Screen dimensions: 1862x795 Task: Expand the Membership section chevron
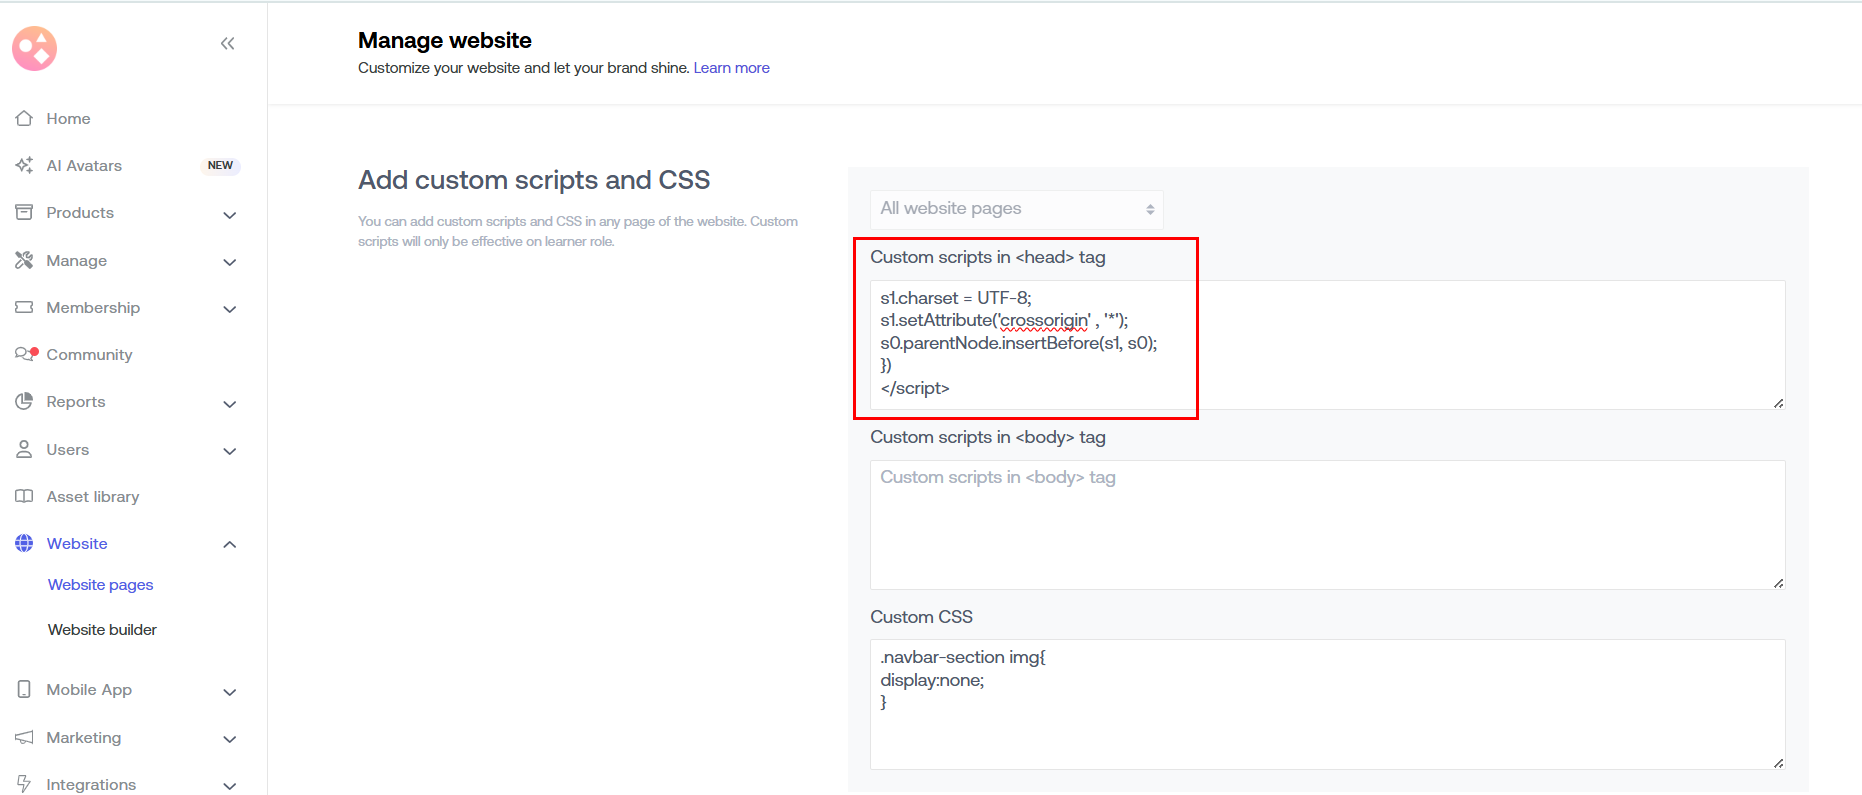tap(229, 309)
